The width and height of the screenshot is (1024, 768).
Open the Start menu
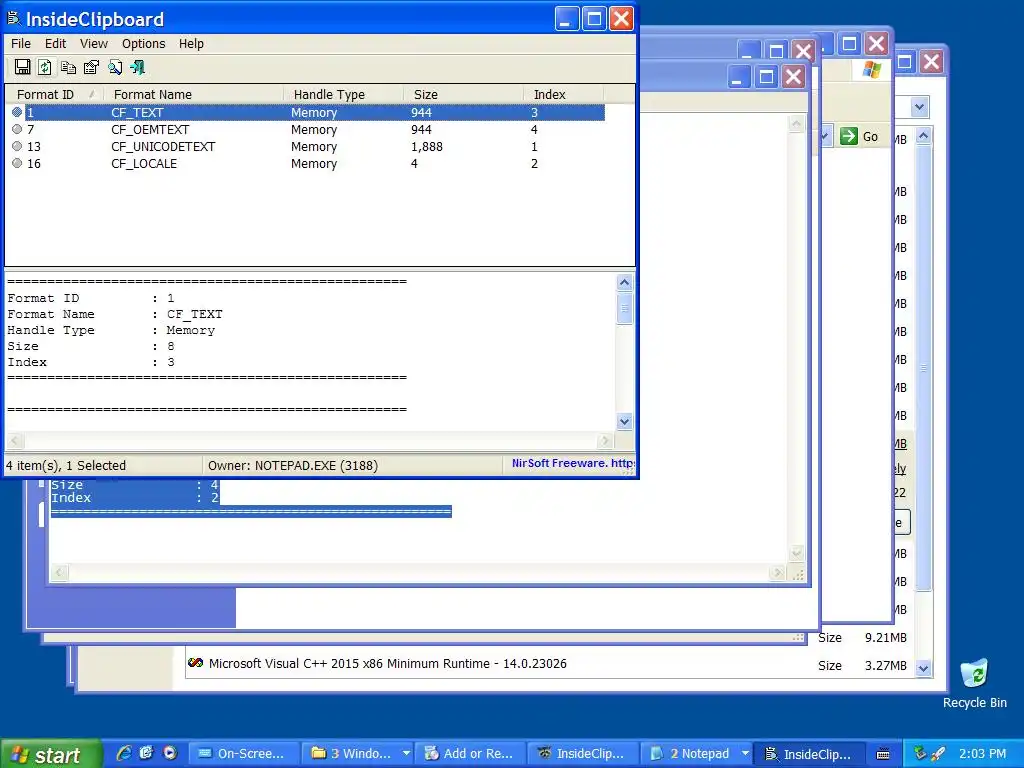(x=51, y=754)
